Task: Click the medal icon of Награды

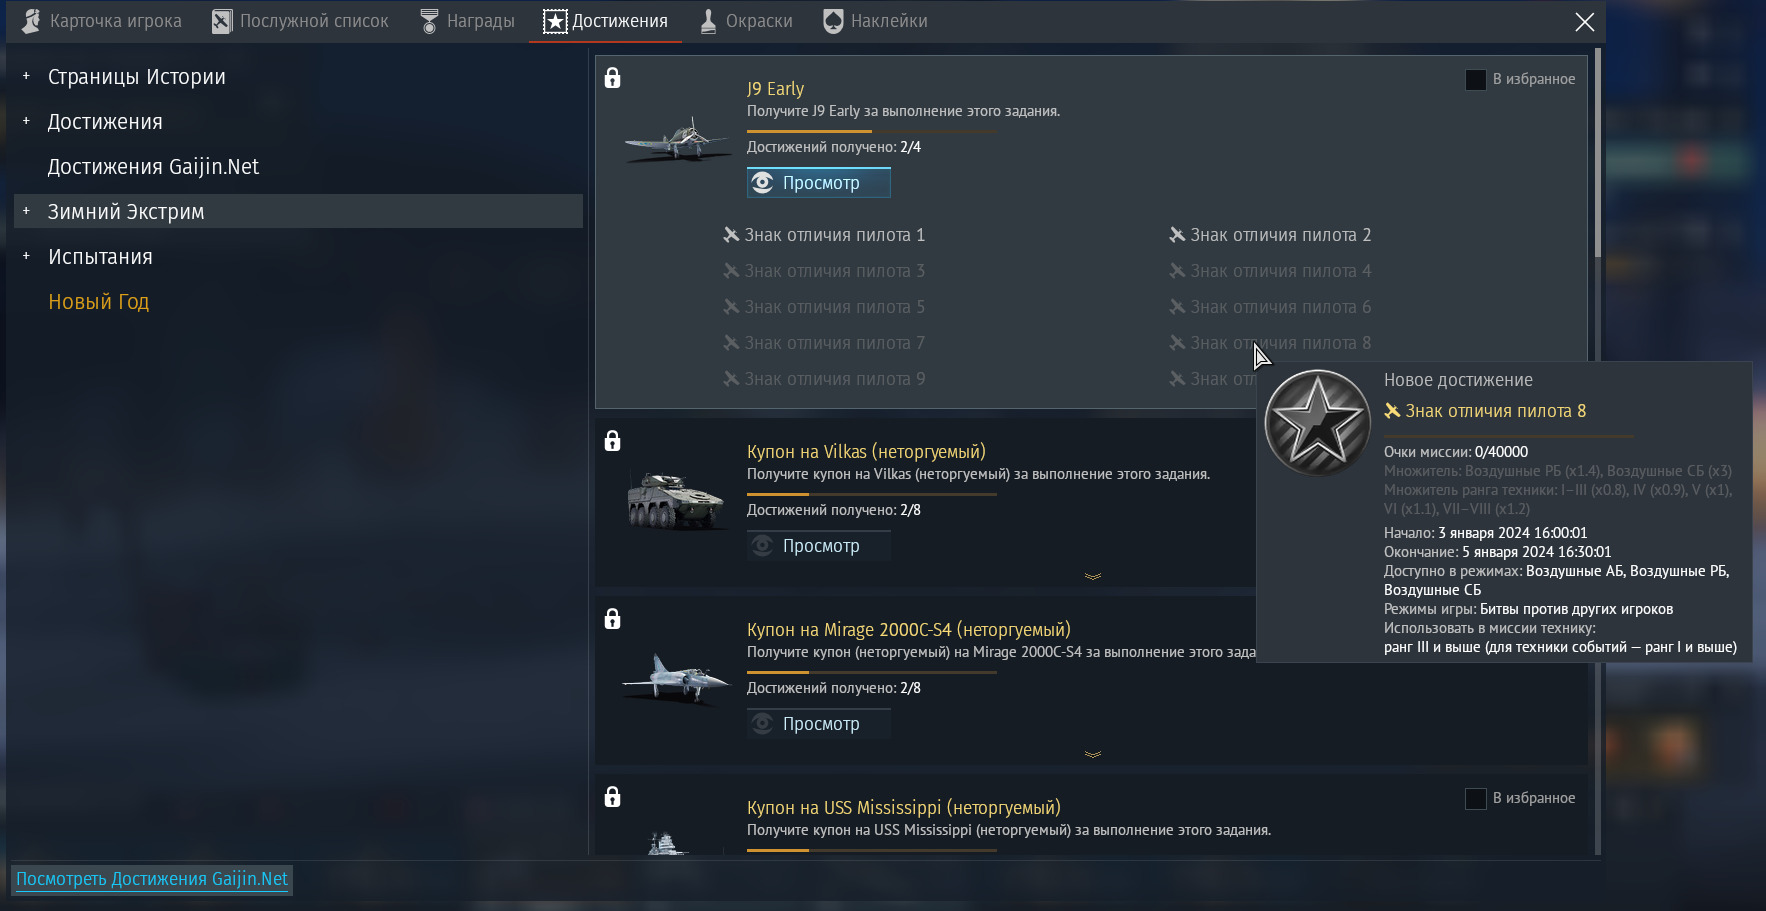Action: pos(429,21)
